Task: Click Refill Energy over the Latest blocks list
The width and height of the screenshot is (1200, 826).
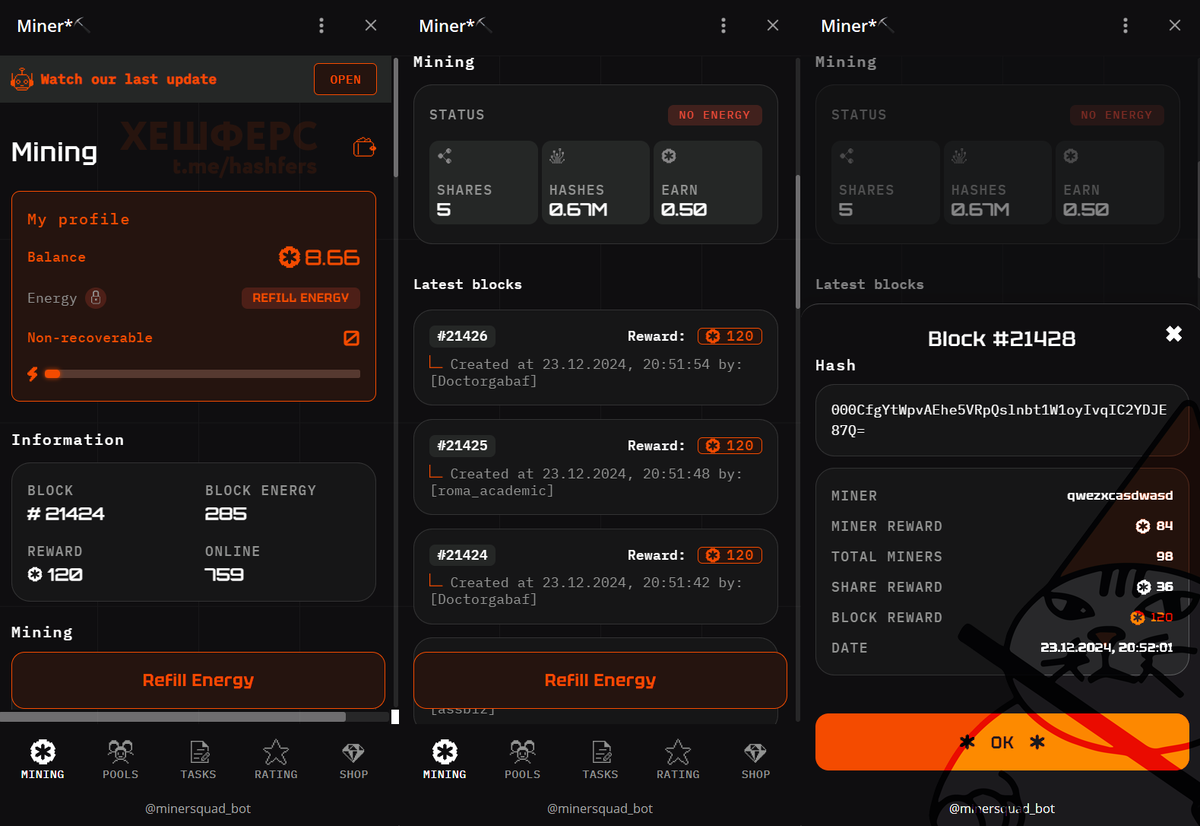Action: (600, 680)
